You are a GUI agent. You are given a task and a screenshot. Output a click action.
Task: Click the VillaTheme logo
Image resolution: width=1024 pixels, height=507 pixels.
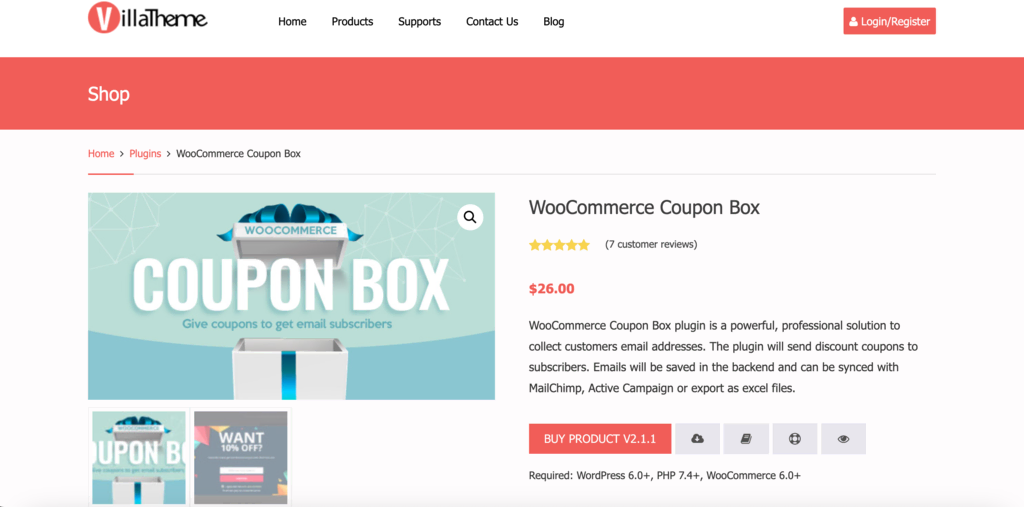[x=148, y=18]
